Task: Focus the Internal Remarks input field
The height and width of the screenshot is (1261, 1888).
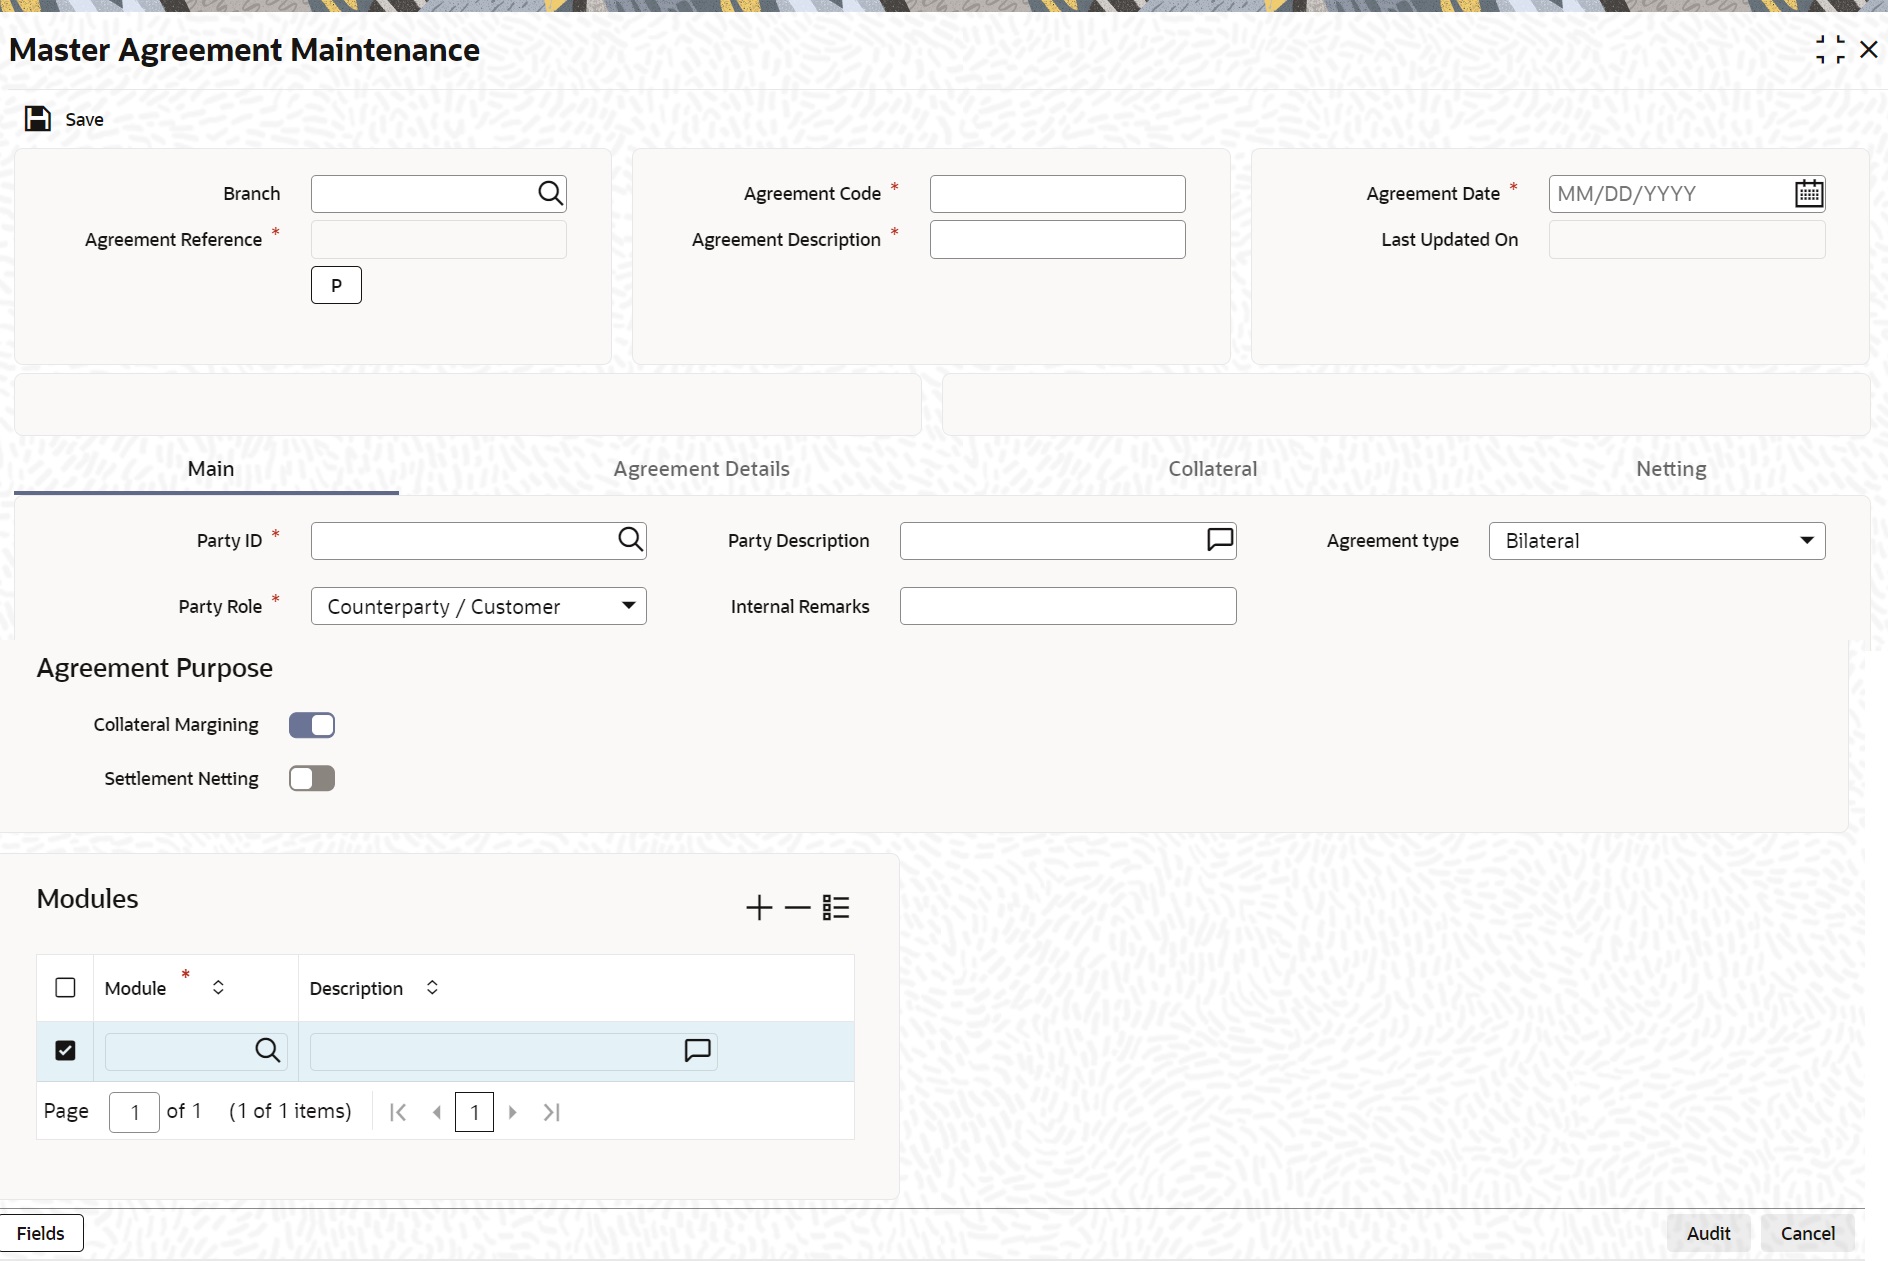Action: pos(1068,606)
